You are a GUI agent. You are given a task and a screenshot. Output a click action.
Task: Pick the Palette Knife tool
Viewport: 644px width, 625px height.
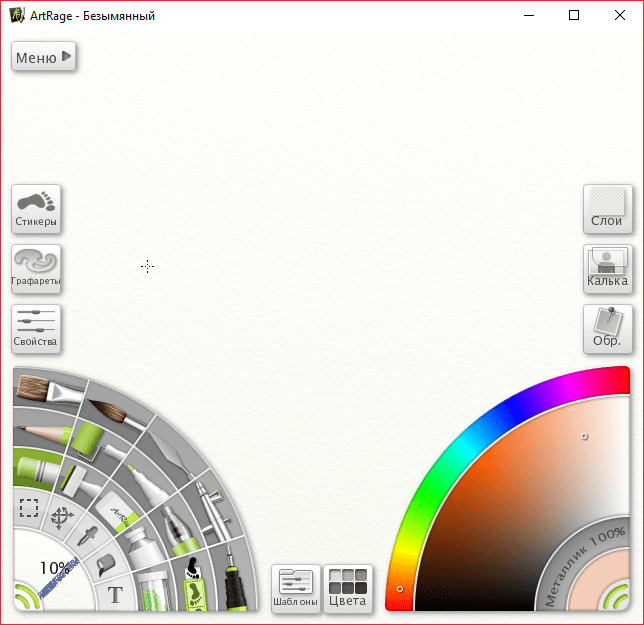[172, 456]
